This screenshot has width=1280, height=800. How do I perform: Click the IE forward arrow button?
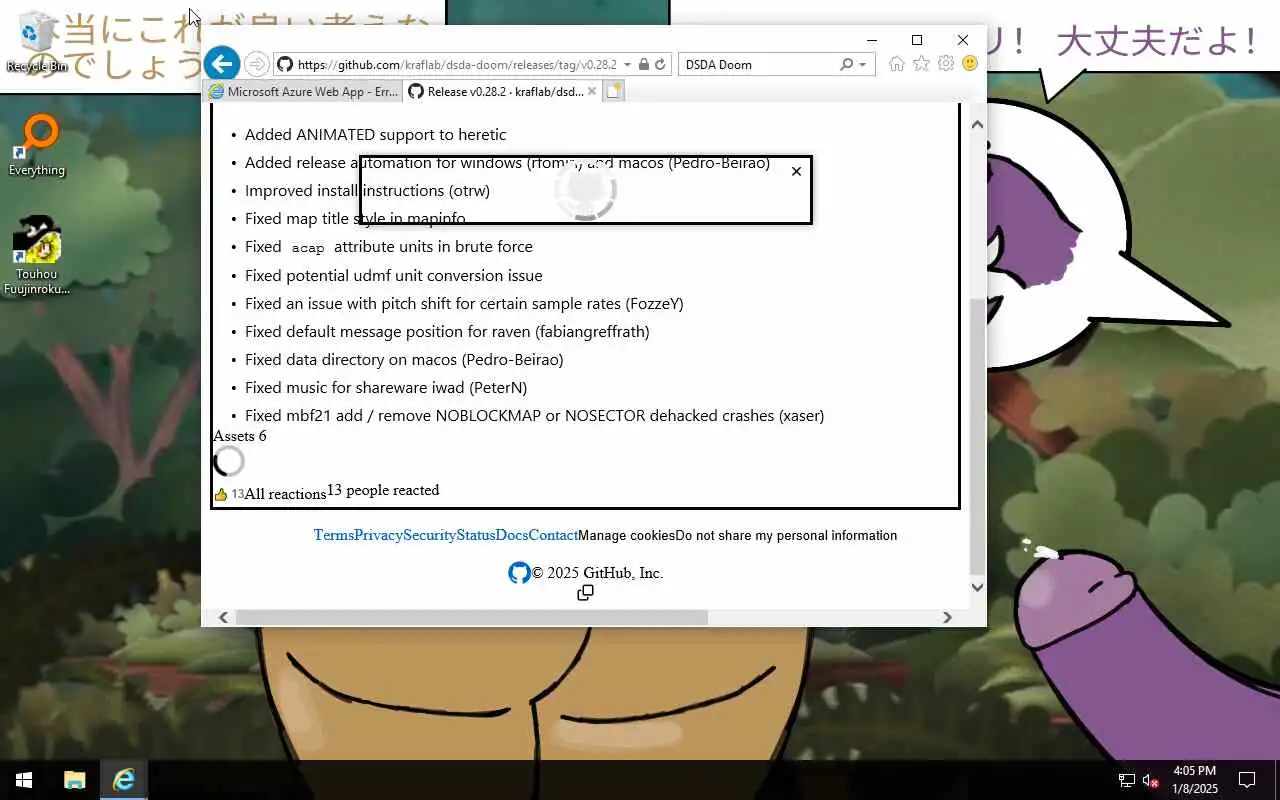pyautogui.click(x=256, y=64)
